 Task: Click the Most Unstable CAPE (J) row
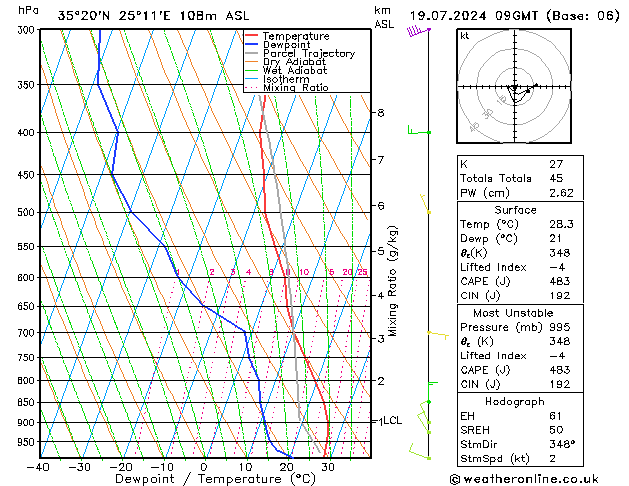click(520, 370)
